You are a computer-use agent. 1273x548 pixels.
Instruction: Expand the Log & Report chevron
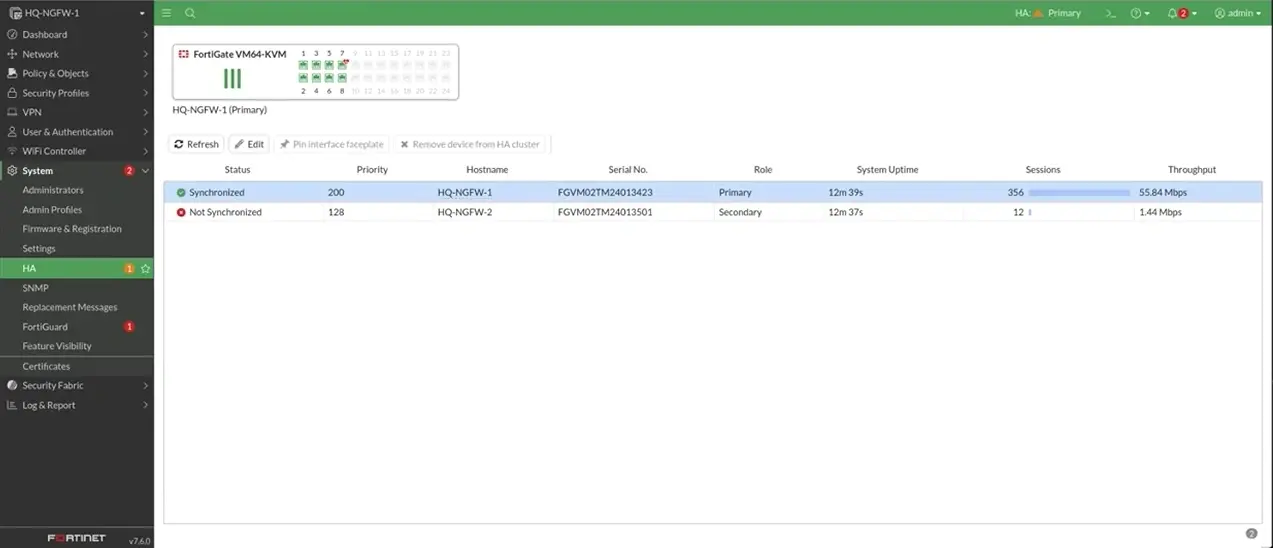pos(145,405)
